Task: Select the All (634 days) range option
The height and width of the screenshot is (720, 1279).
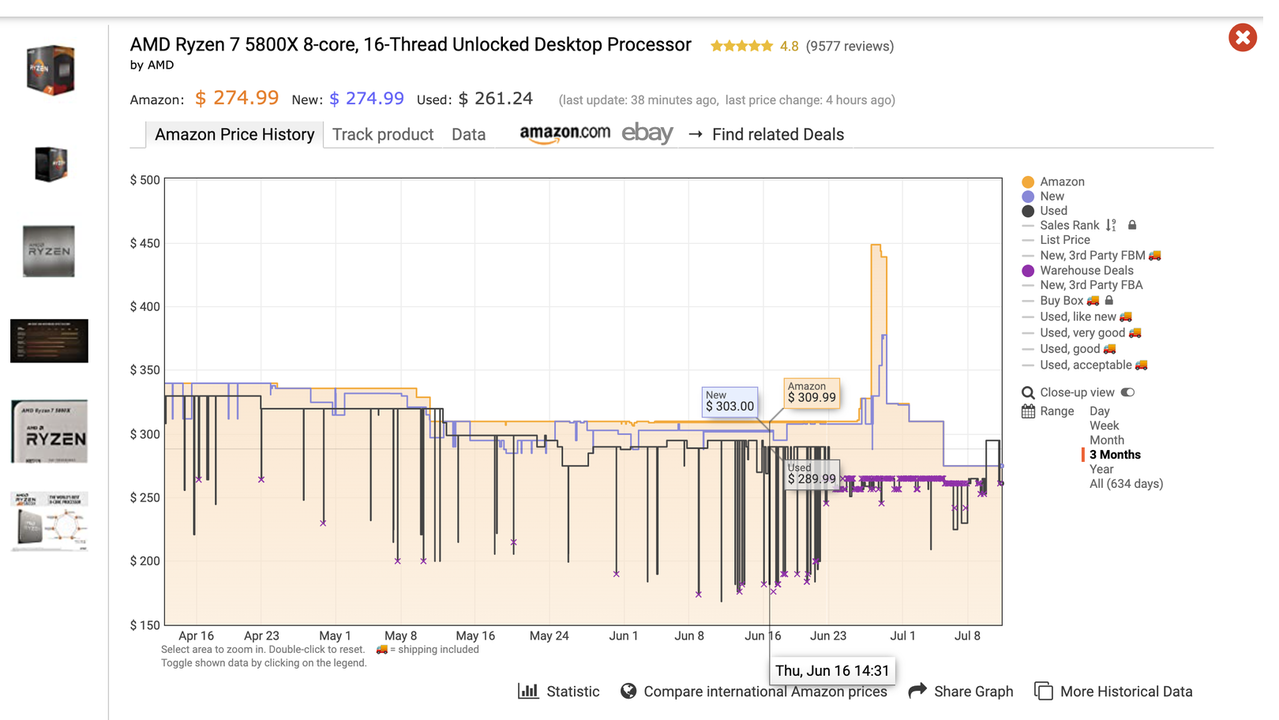Action: tap(1126, 484)
